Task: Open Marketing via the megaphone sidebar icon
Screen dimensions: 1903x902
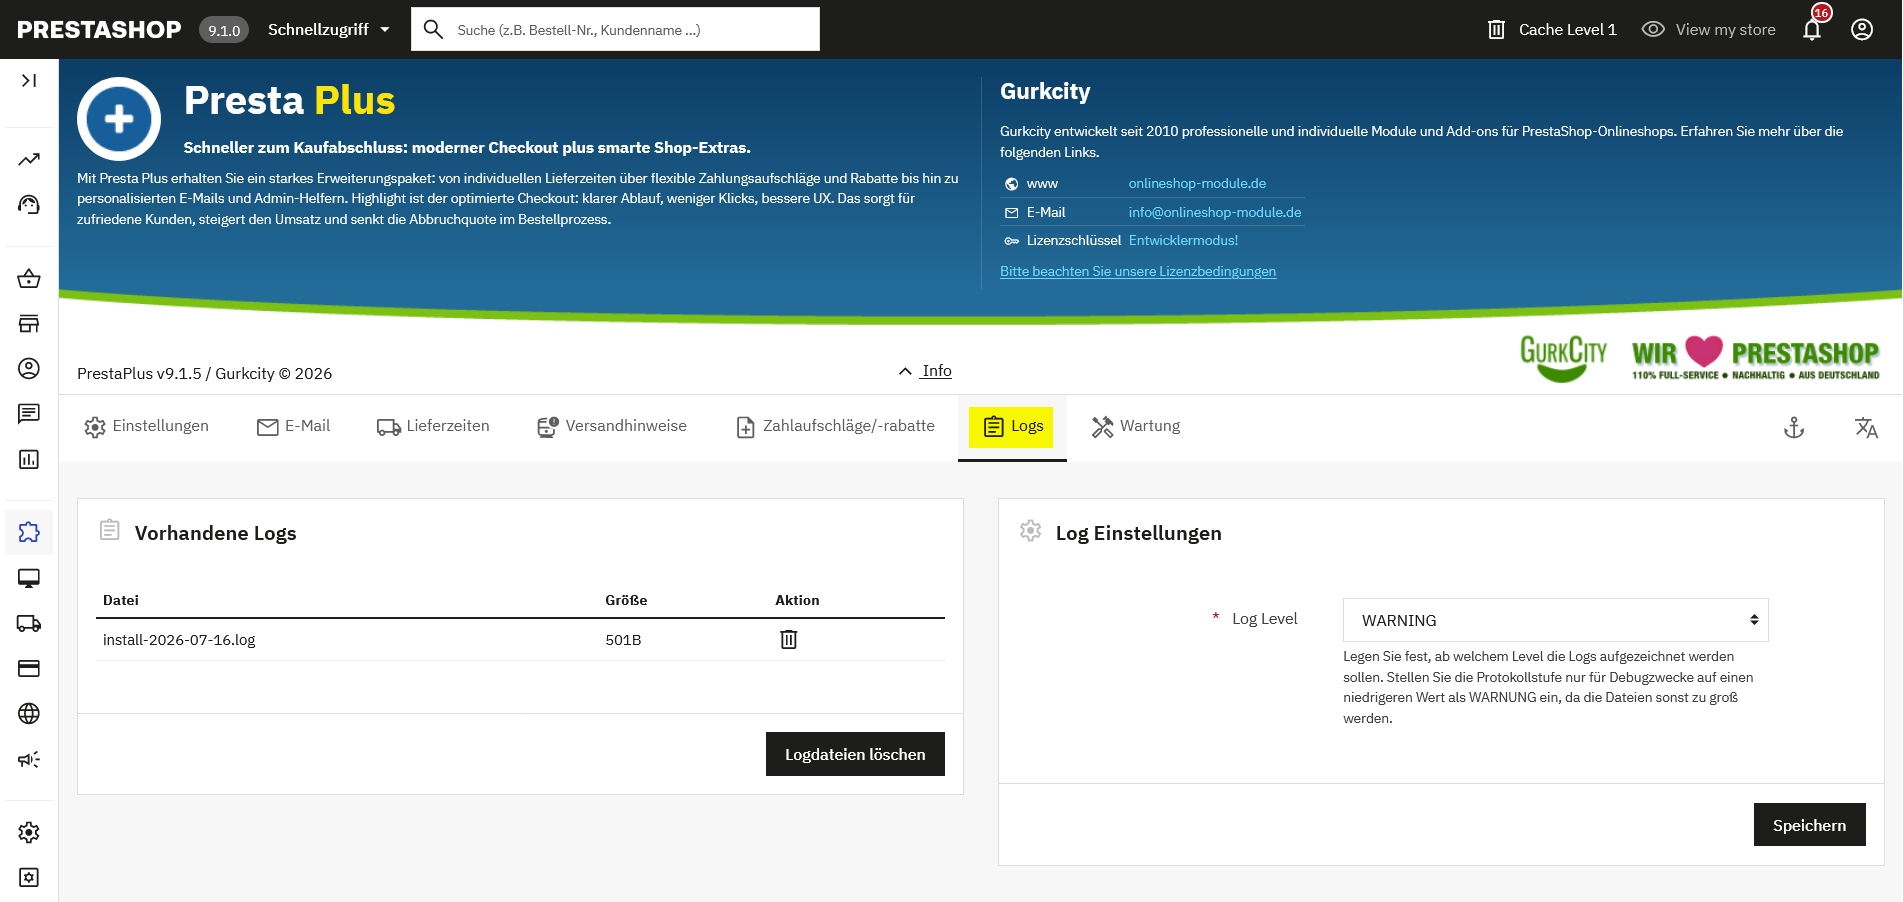Action: click(29, 759)
